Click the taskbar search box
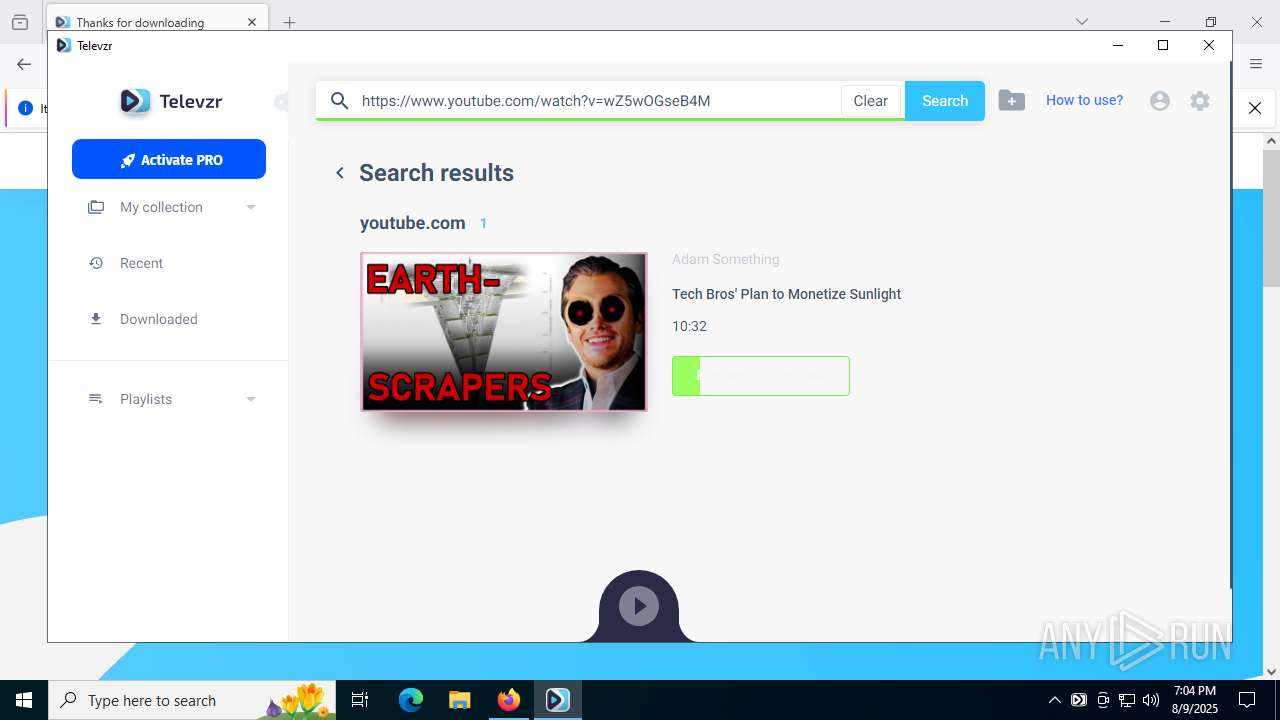 click(192, 700)
